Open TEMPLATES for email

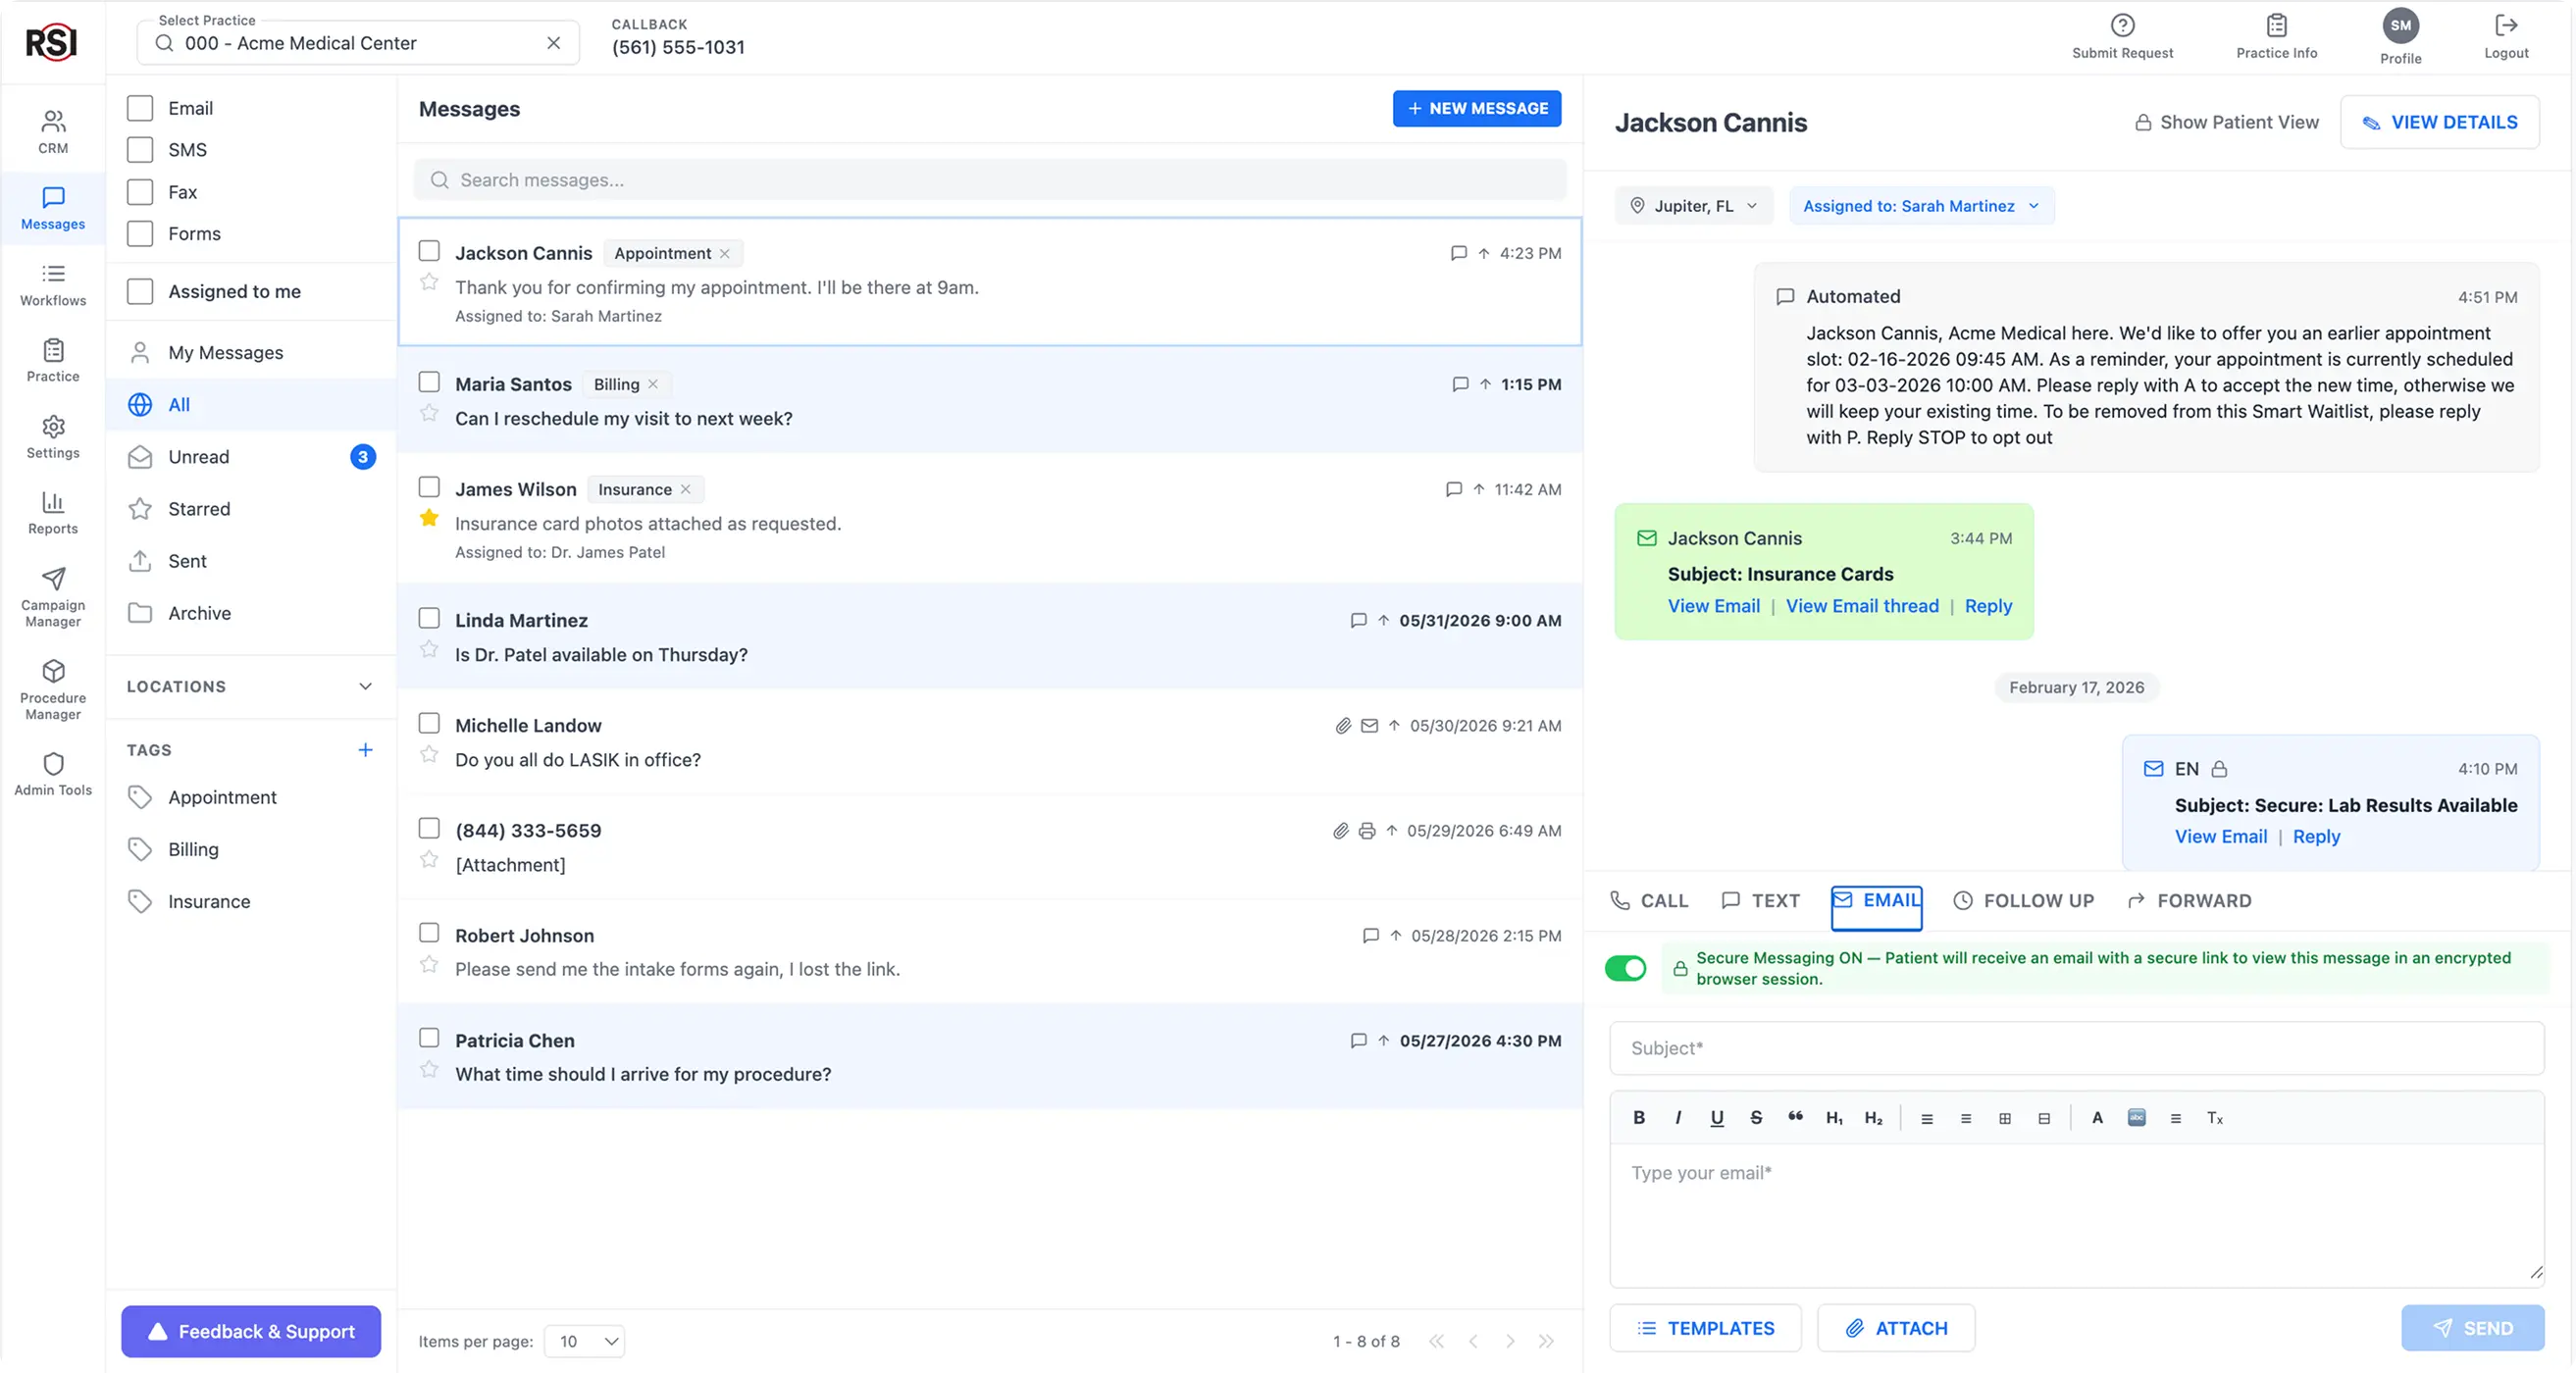pos(1705,1328)
